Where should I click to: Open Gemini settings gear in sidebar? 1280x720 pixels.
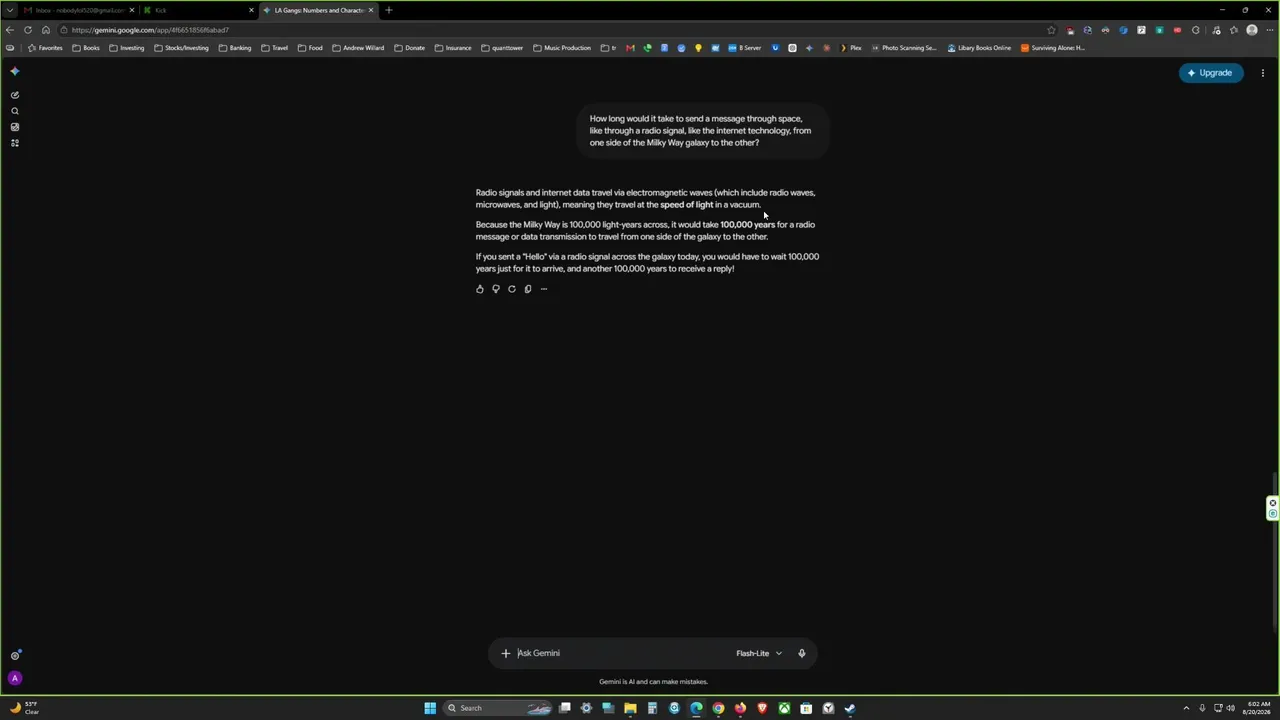point(15,656)
